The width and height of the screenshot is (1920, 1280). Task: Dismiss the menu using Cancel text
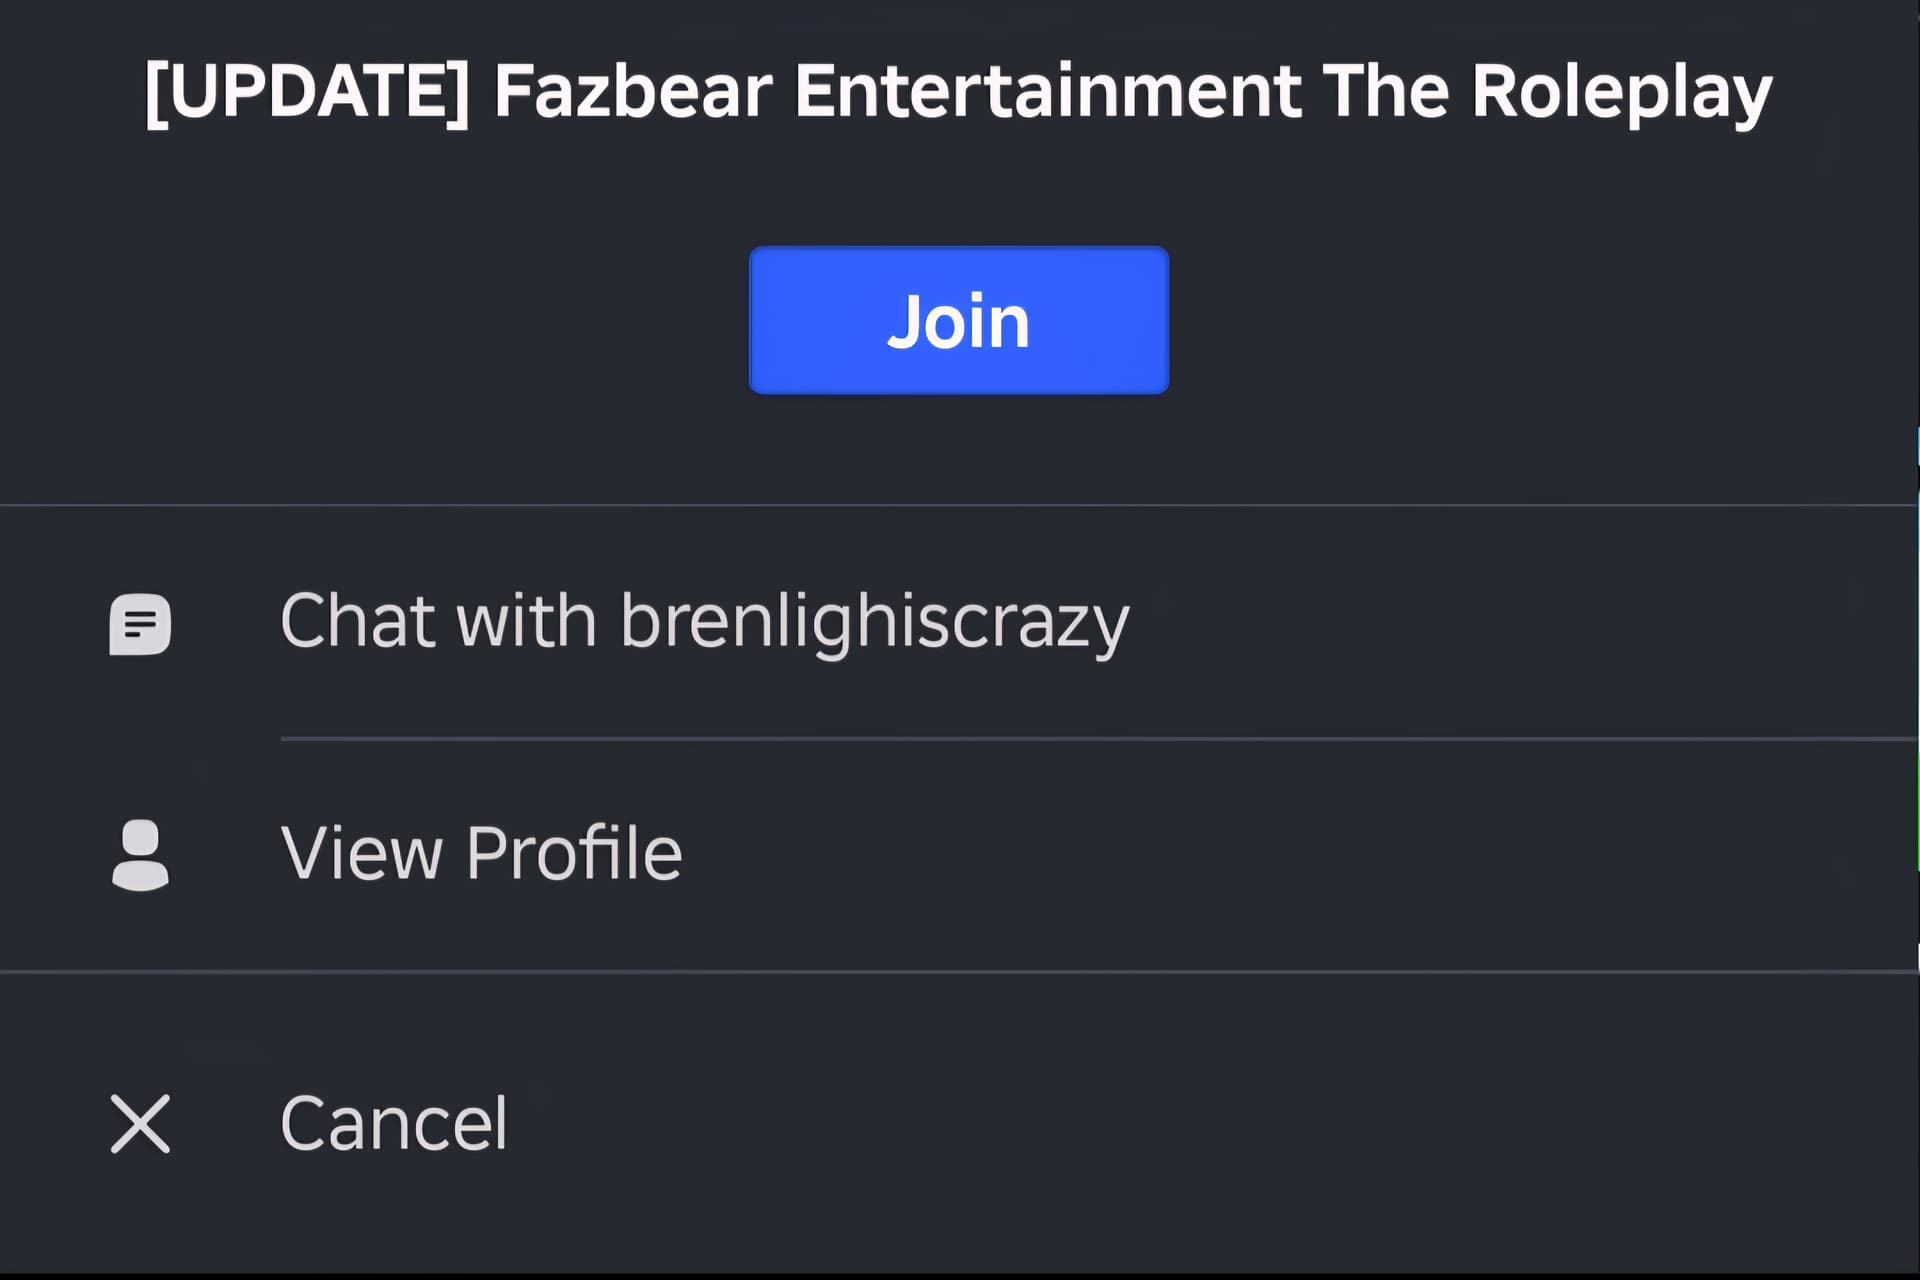tap(394, 1123)
